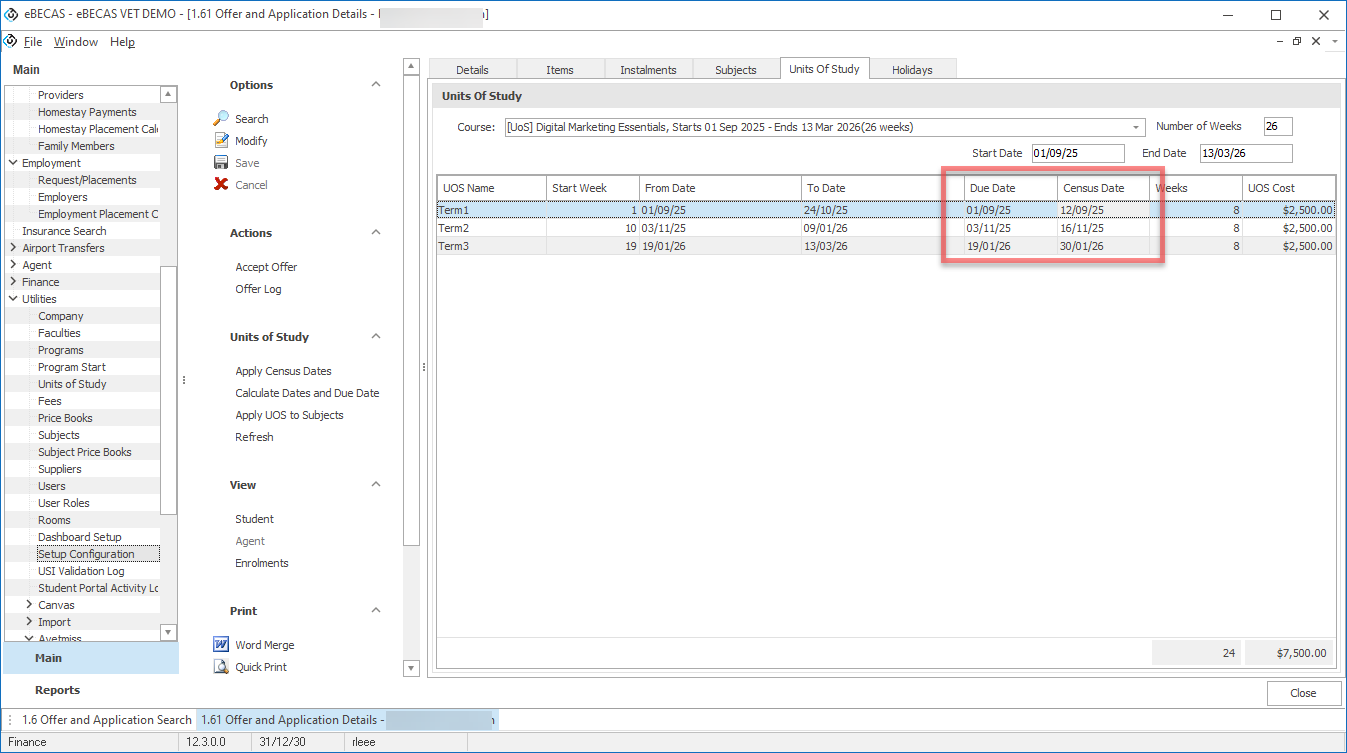Collapse the Units of Study actions section
The width and height of the screenshot is (1347, 753).
coord(376,337)
